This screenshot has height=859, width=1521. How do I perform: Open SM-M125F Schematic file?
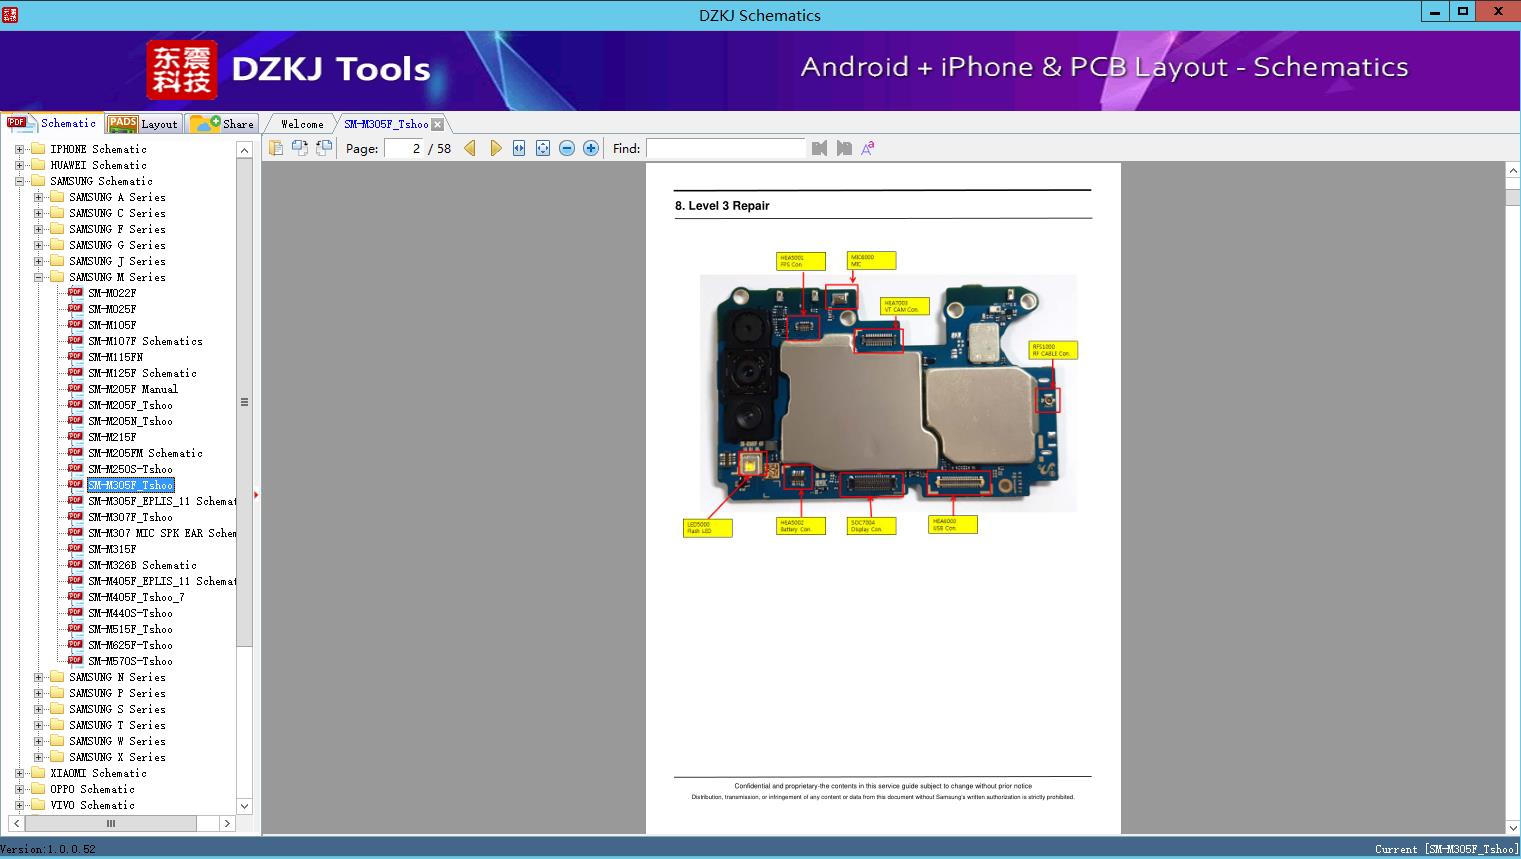pos(142,373)
